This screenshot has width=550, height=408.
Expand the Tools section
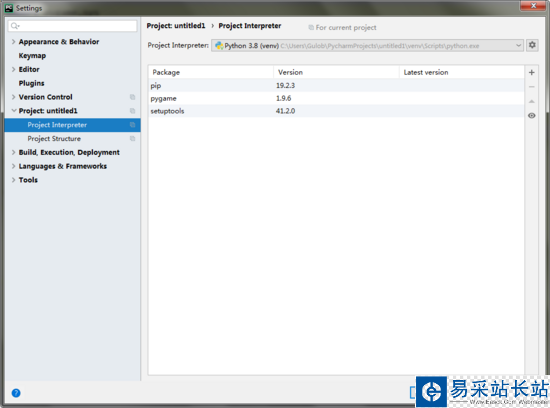pyautogui.click(x=13, y=180)
